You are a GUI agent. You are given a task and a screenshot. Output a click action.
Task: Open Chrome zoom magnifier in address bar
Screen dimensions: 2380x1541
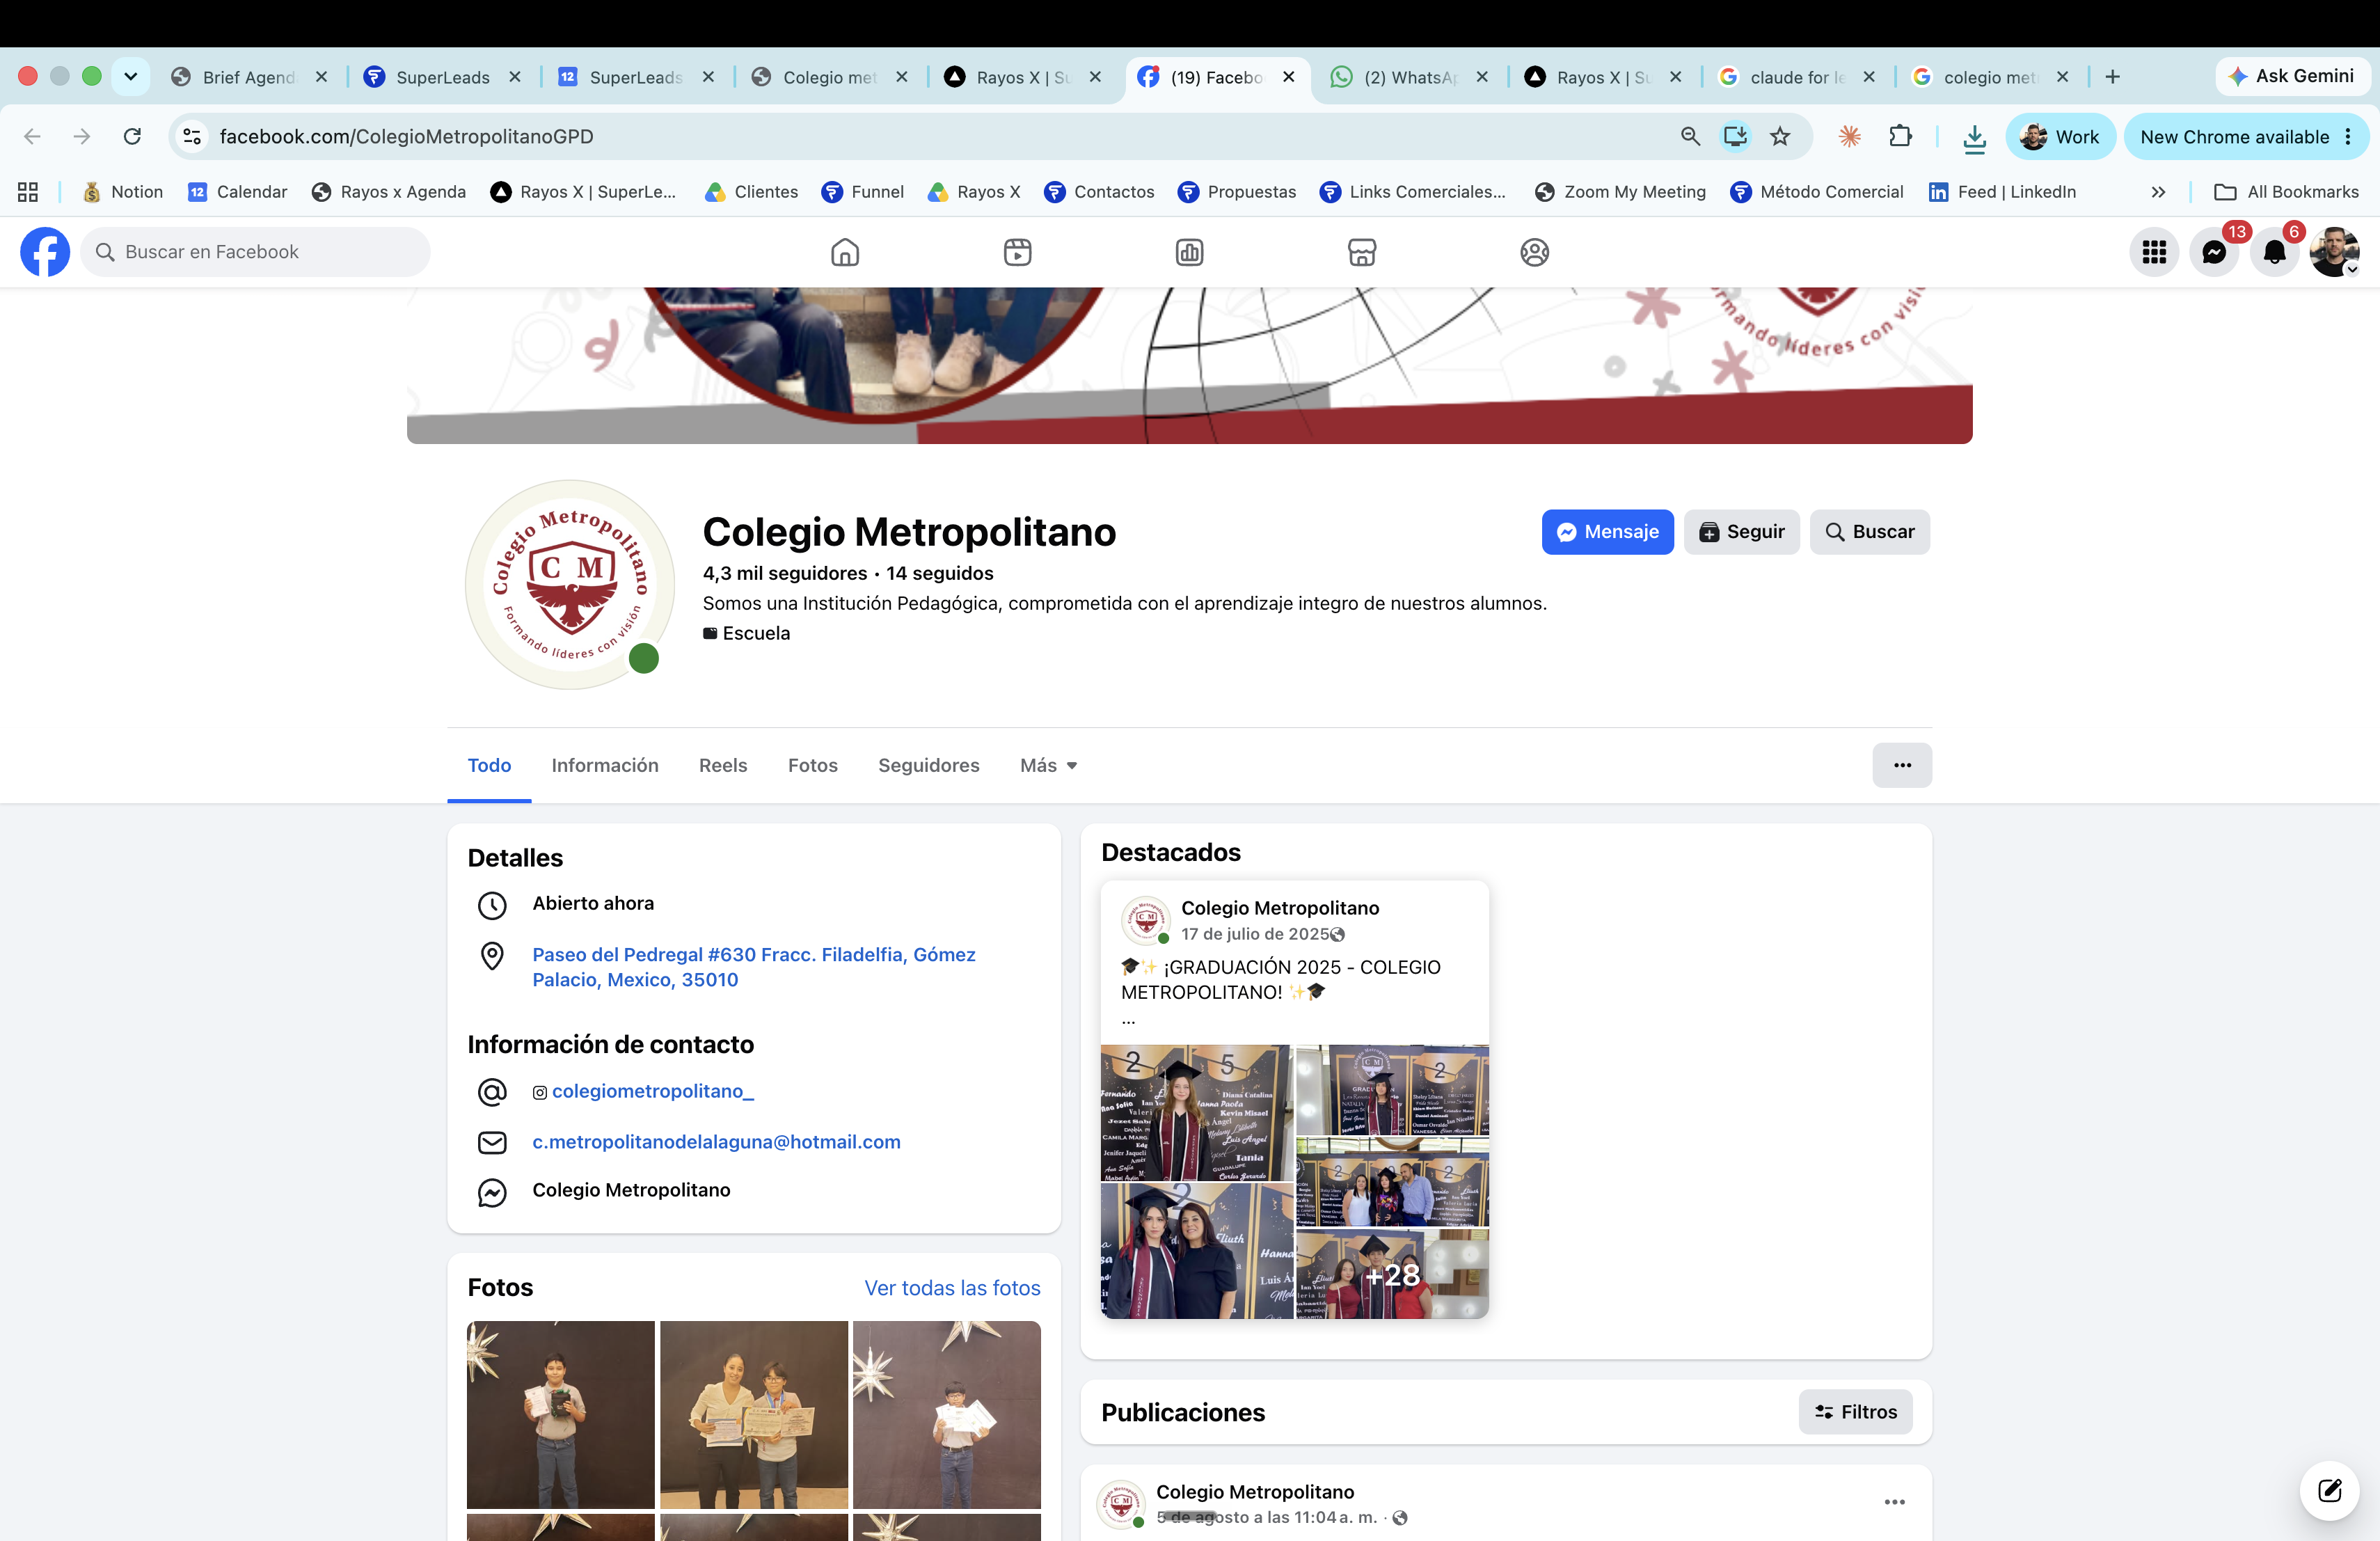point(1690,137)
